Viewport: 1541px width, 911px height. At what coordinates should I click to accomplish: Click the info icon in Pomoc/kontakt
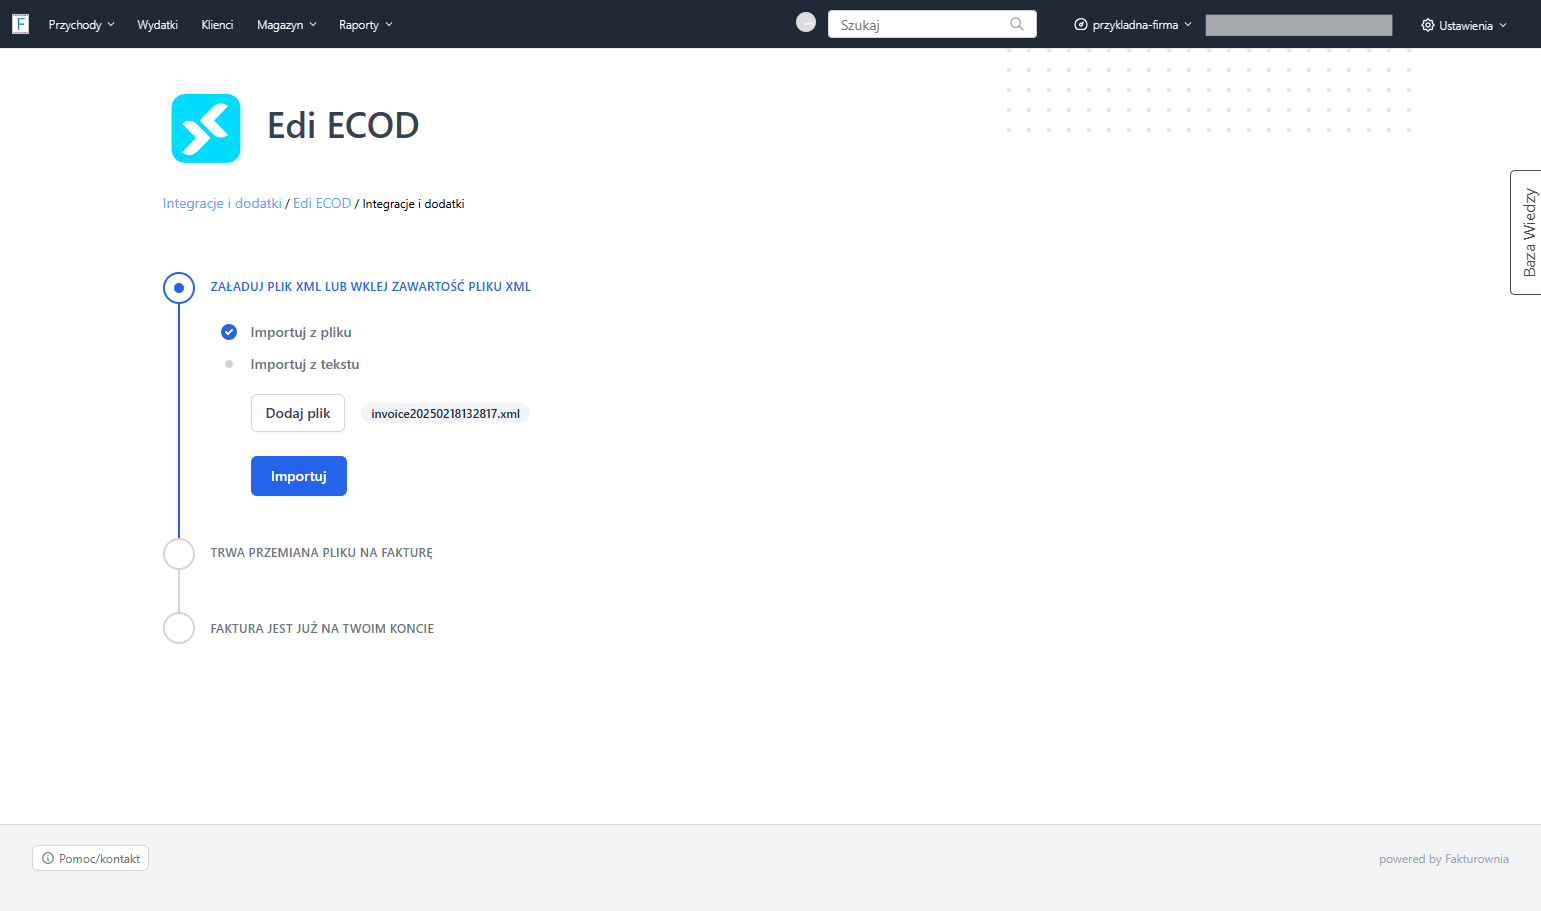(x=48, y=858)
